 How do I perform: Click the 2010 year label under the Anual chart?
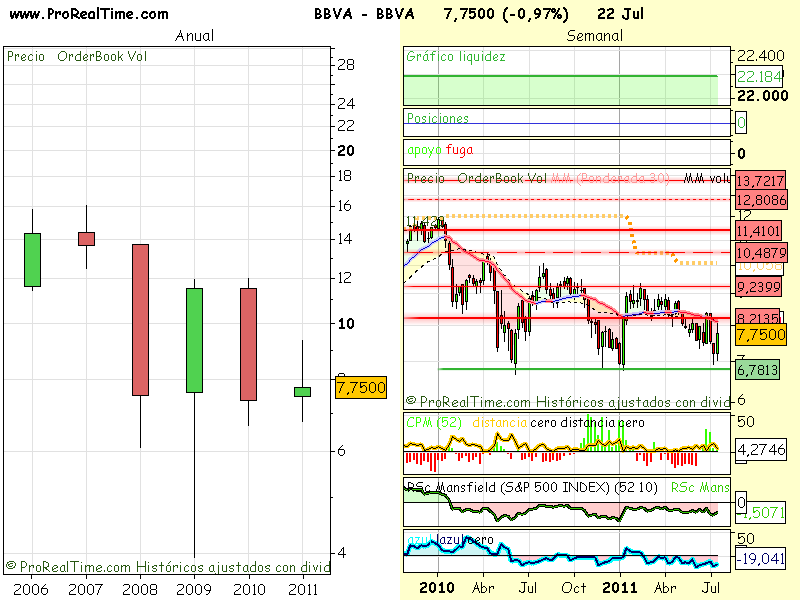click(x=249, y=589)
